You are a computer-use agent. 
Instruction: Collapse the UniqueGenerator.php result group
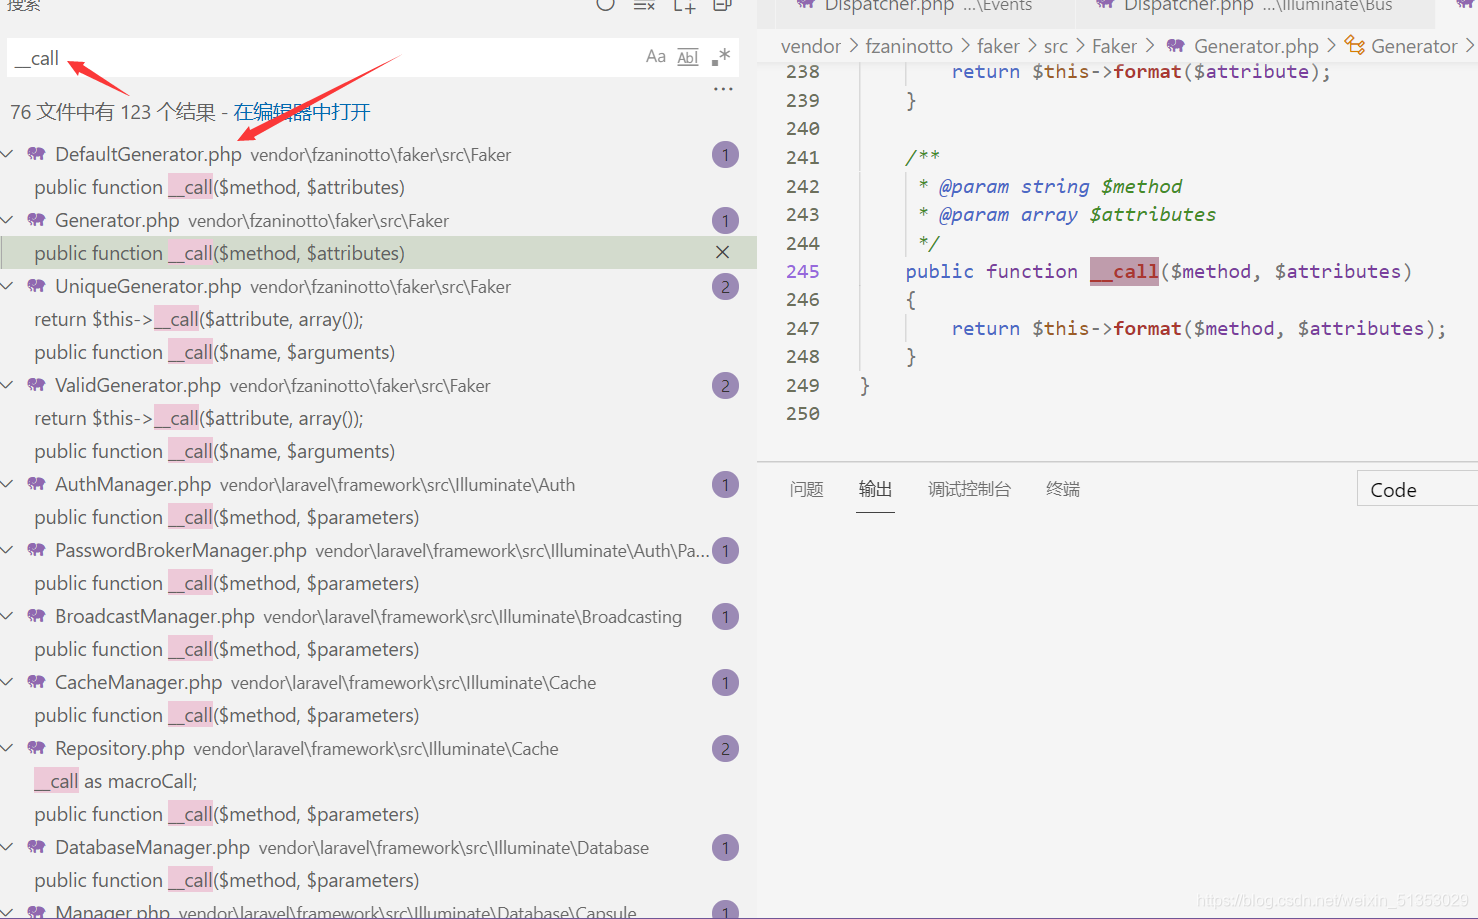[8, 286]
